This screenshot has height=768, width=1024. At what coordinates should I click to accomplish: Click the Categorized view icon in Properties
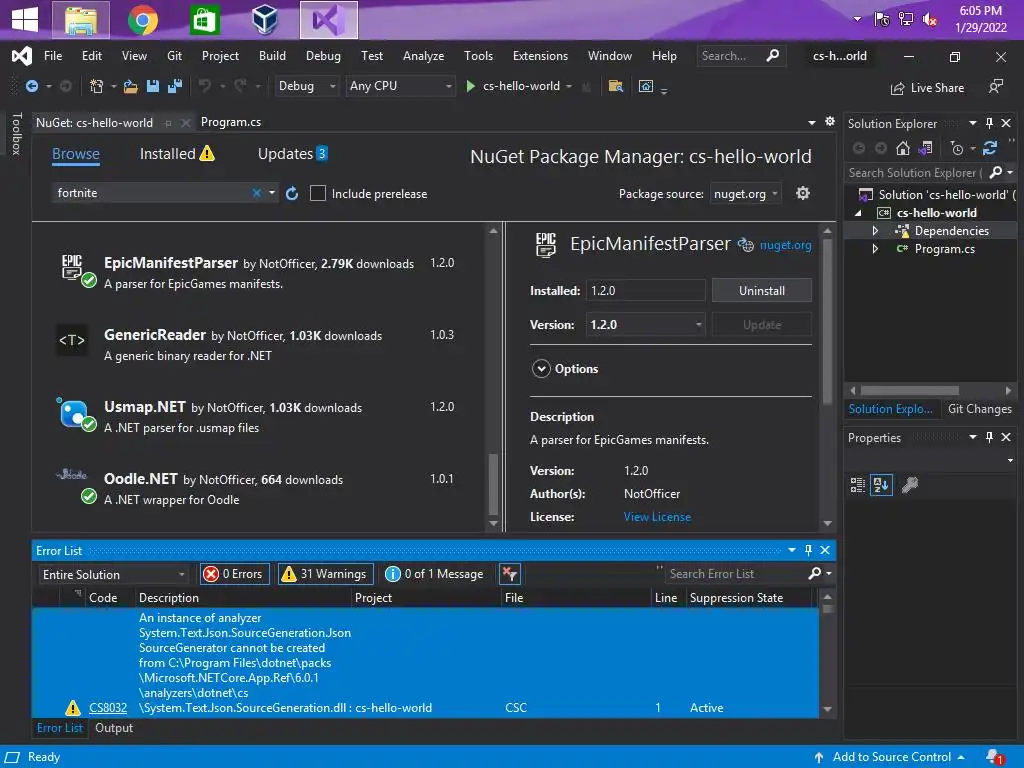pos(857,485)
